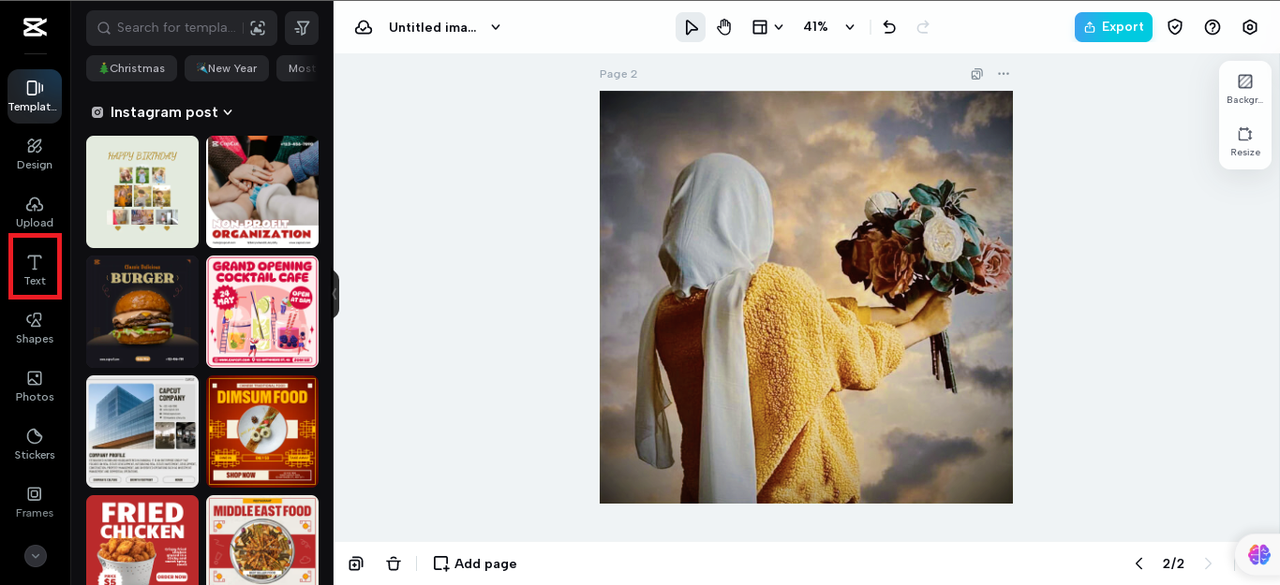1280x585 pixels.
Task: Choose the Dimsum Food template
Action: click(262, 431)
